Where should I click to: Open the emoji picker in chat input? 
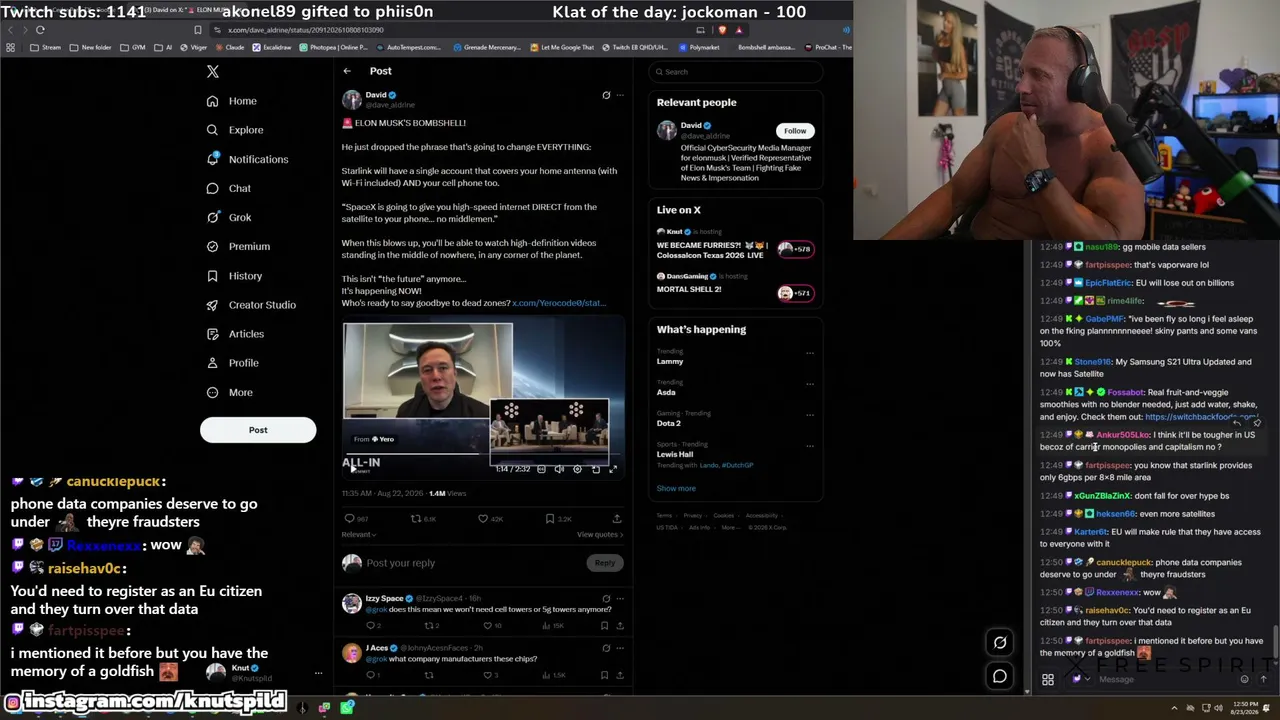pos(1244,679)
